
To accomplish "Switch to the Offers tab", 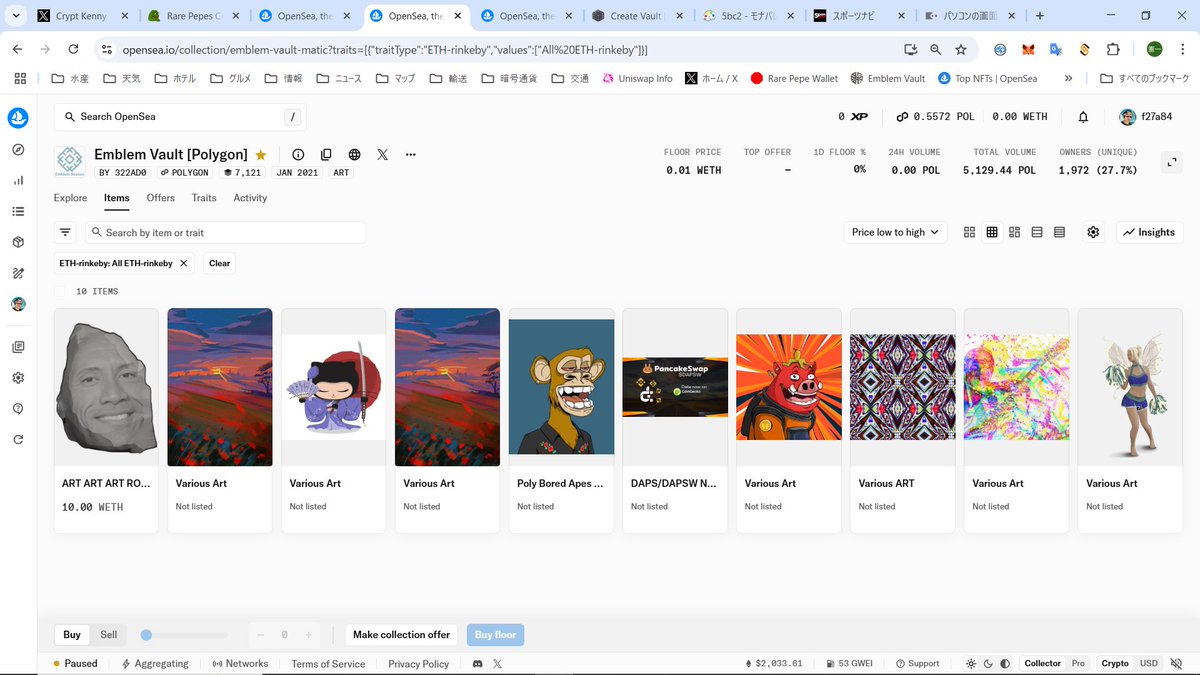I will [x=161, y=198].
